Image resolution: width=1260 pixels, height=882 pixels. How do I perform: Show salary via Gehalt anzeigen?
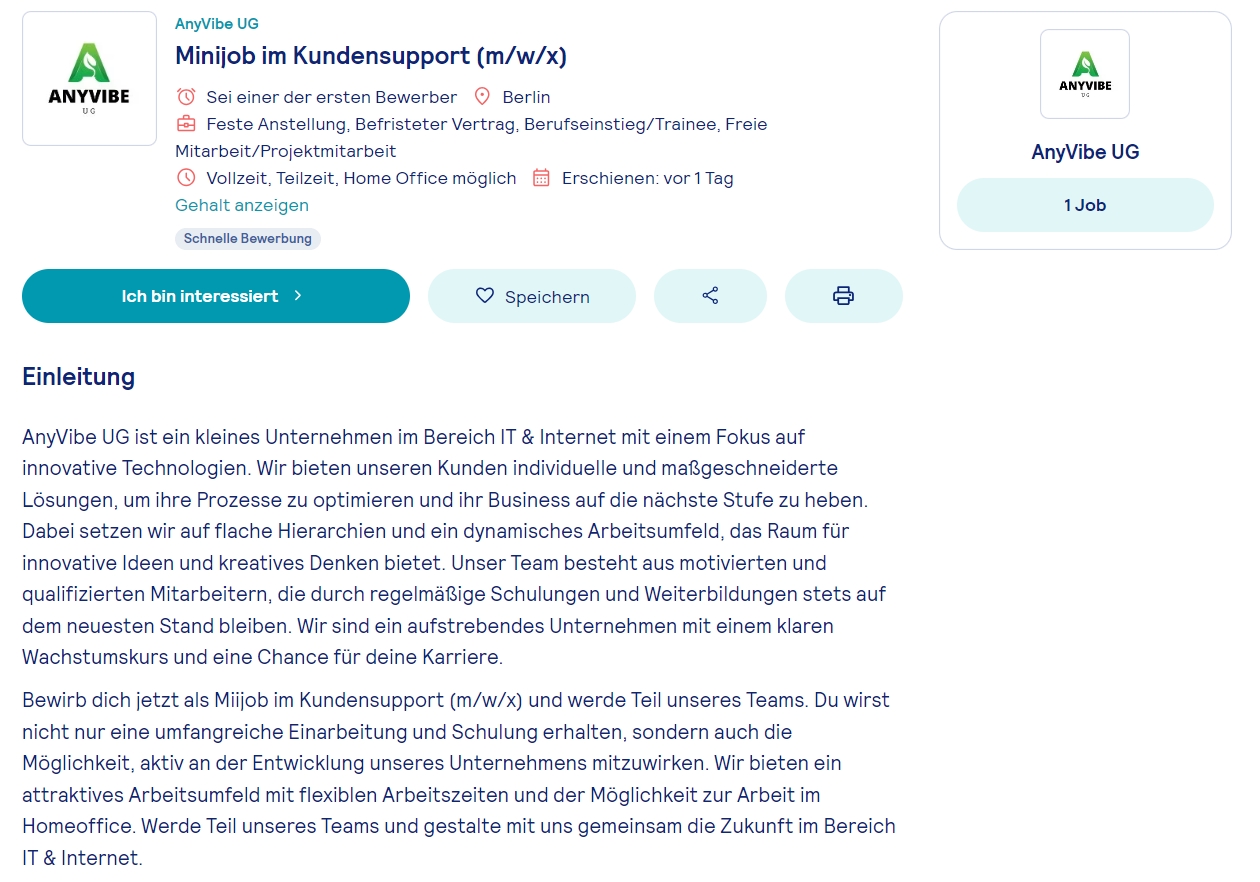point(242,205)
